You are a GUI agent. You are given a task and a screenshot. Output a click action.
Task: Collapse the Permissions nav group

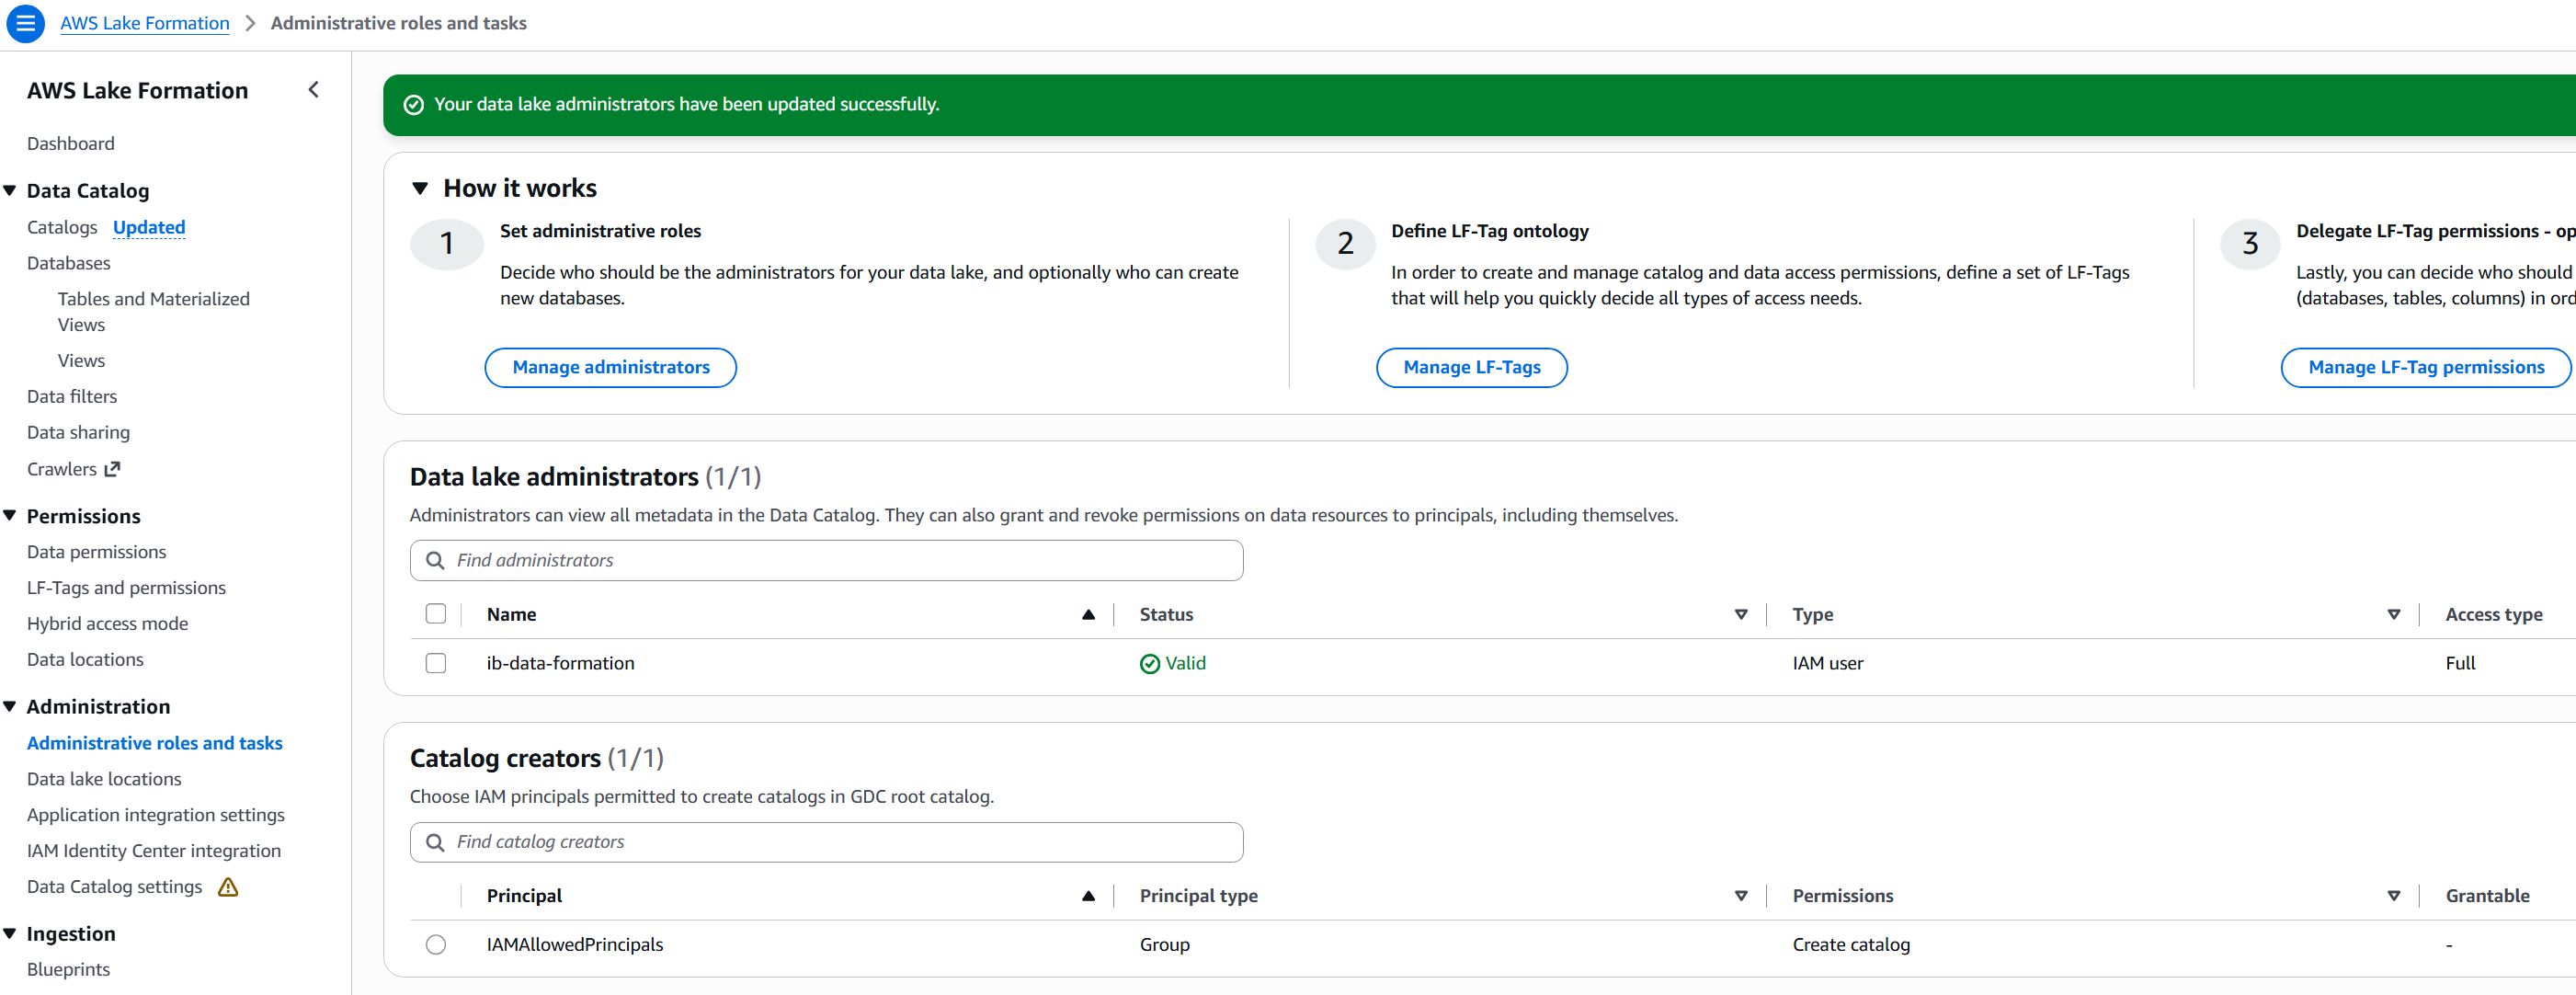pyautogui.click(x=10, y=516)
